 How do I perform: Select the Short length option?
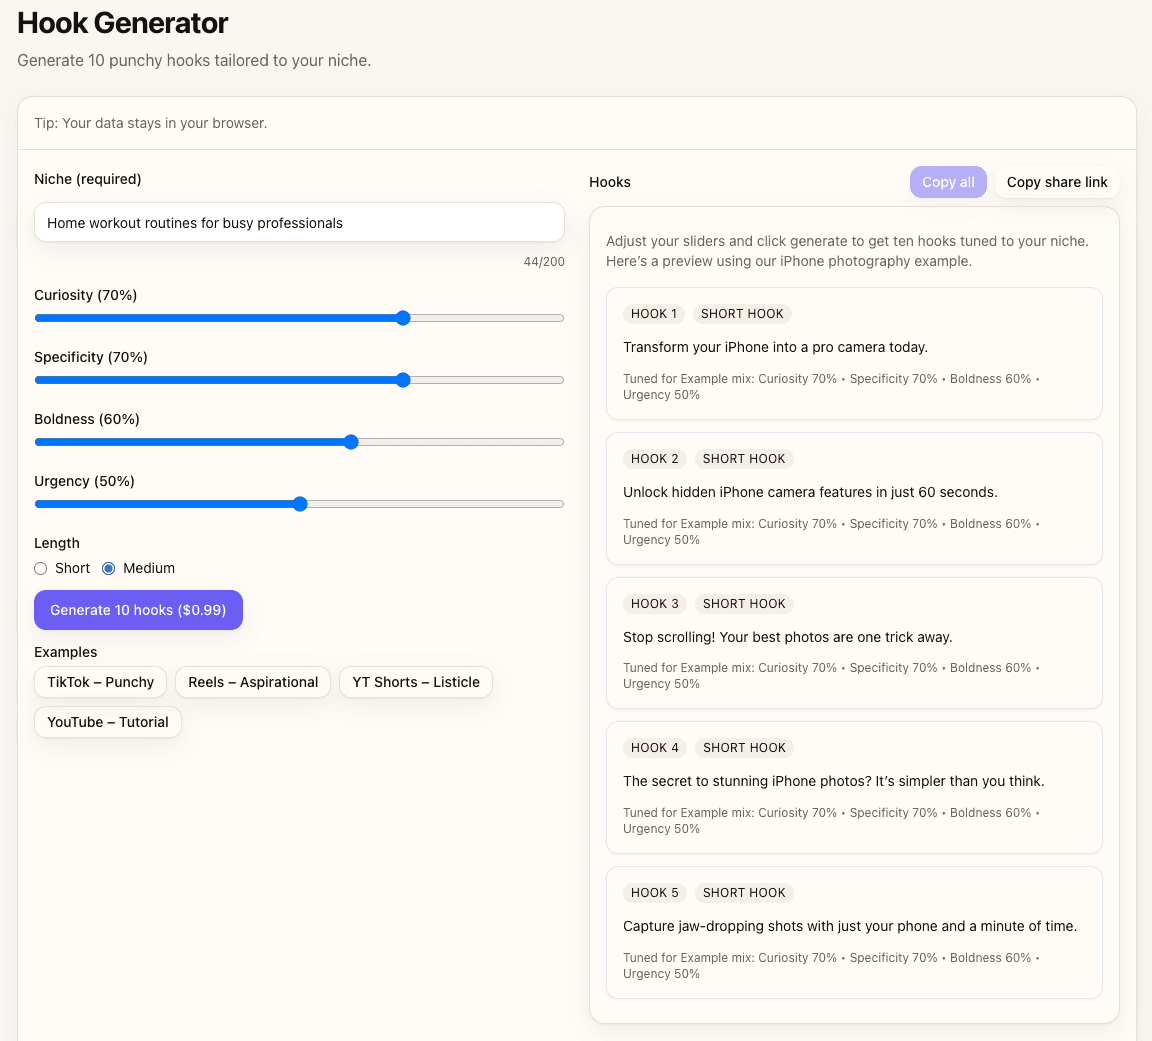pos(40,568)
